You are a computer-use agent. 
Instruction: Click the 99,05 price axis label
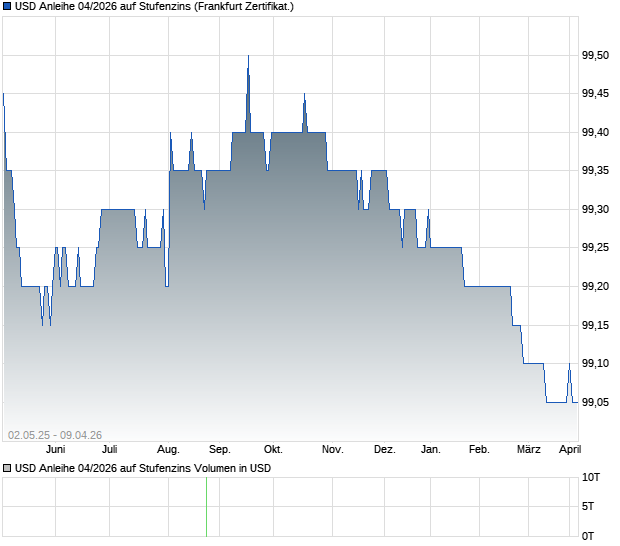tap(595, 402)
